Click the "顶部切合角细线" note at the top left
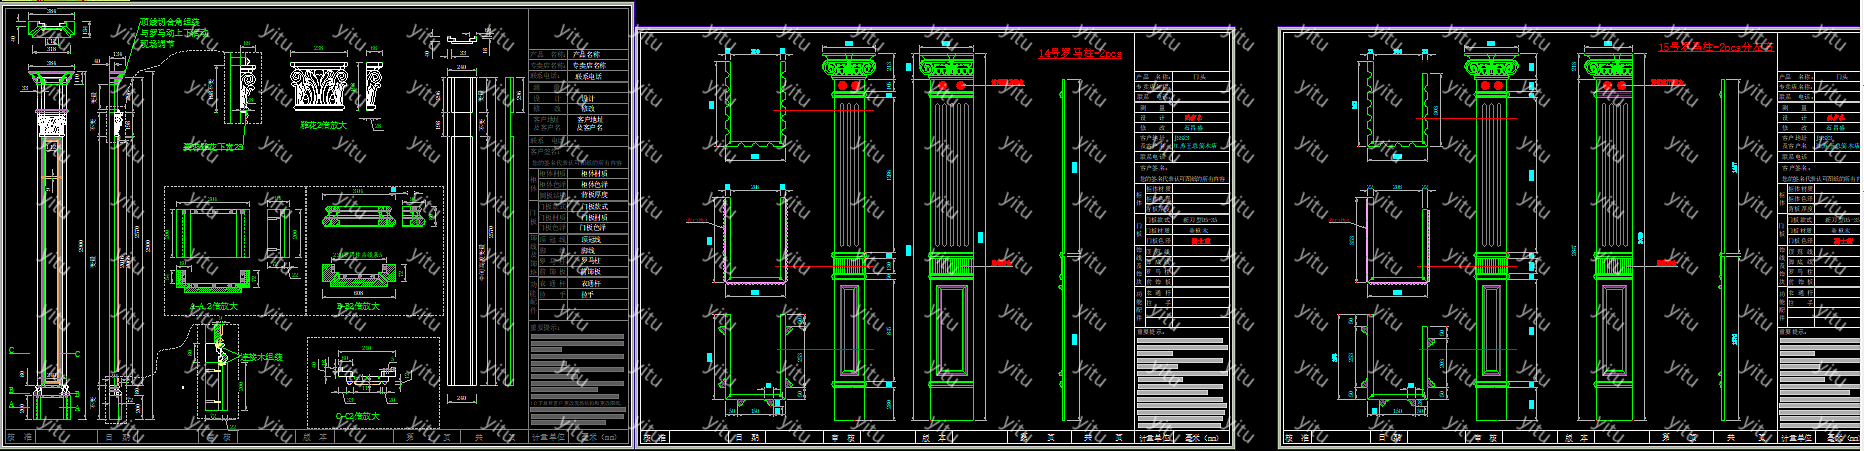The height and width of the screenshot is (451, 1864). (x=169, y=22)
